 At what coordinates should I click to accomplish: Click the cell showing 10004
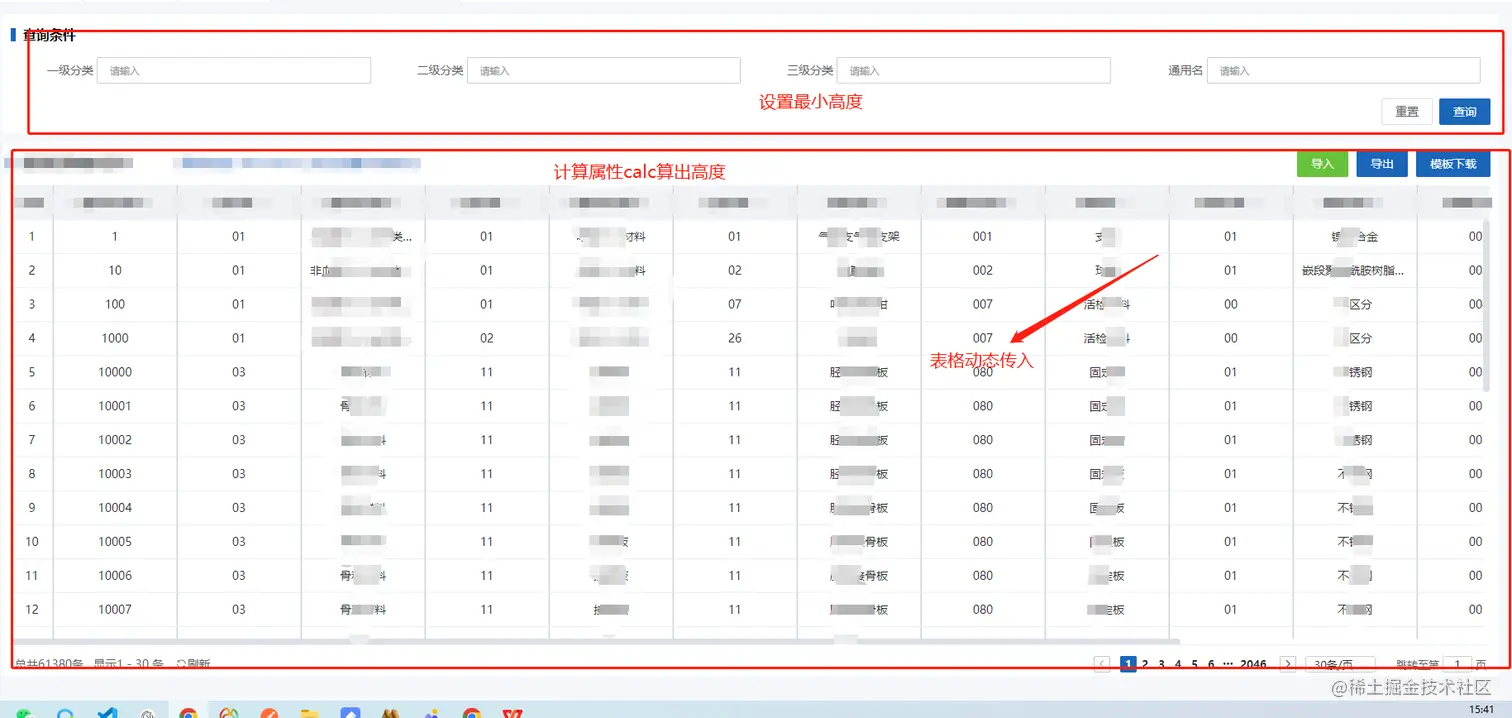click(x=115, y=508)
